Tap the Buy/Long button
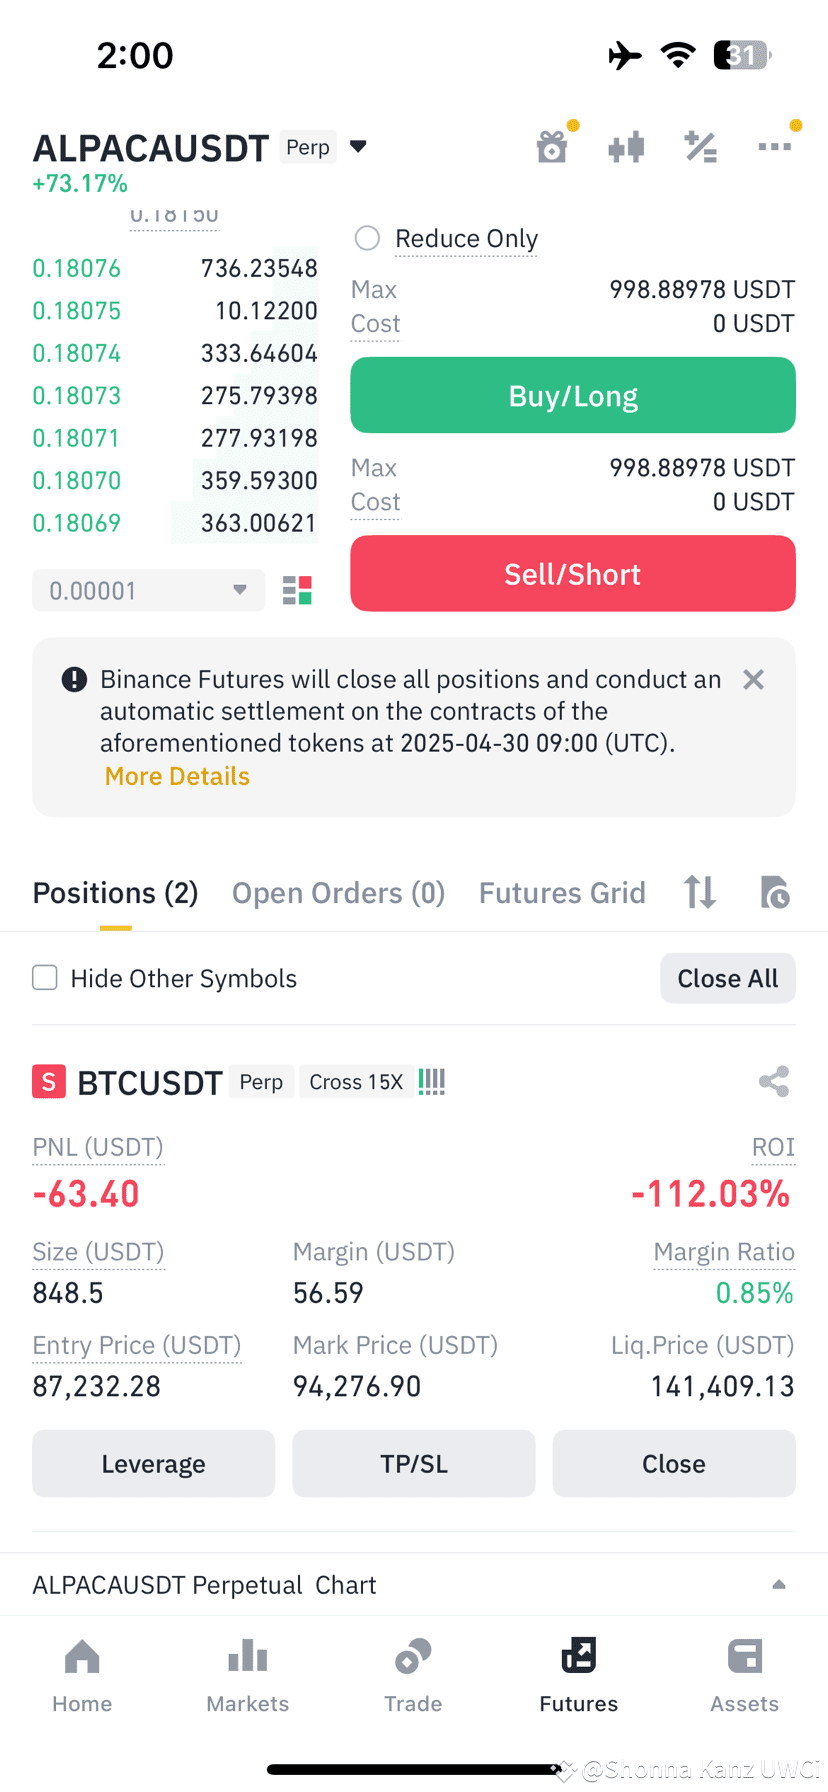 573,395
